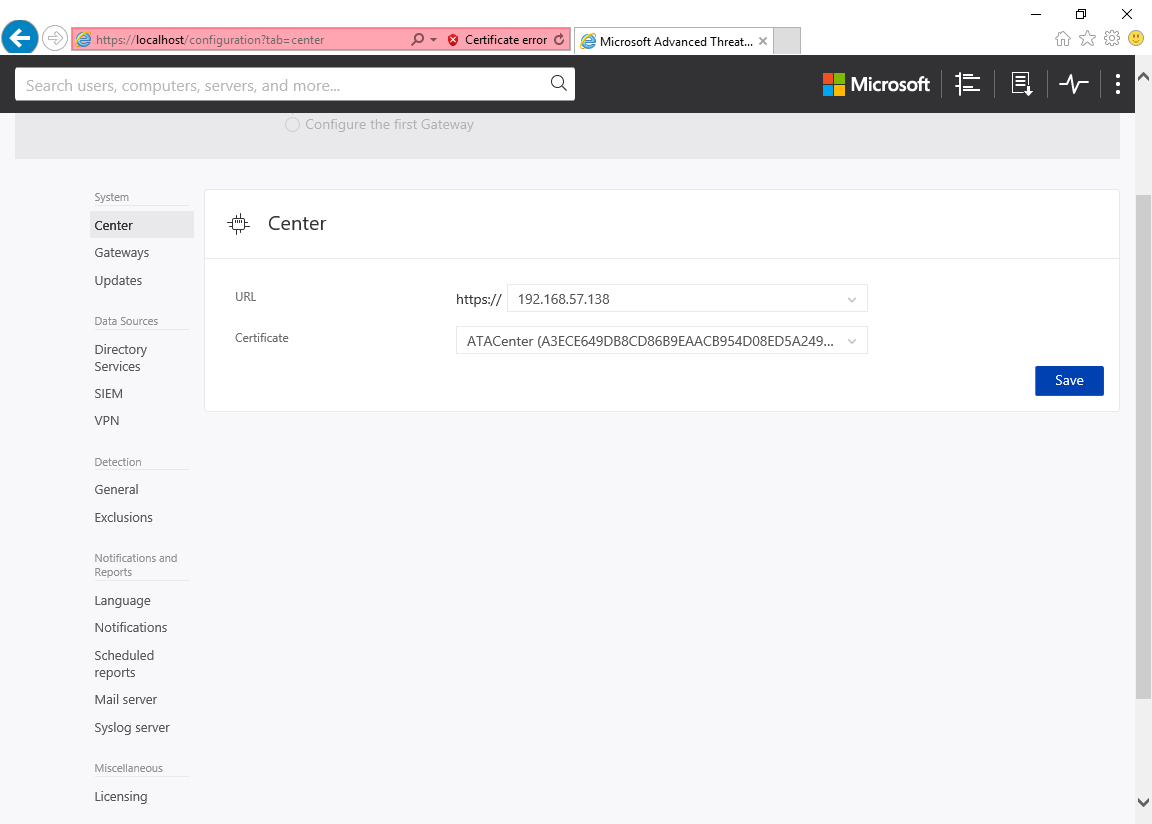Viewport: 1152px width, 824px height.
Task: Open the attack timeline icon
Action: click(968, 84)
